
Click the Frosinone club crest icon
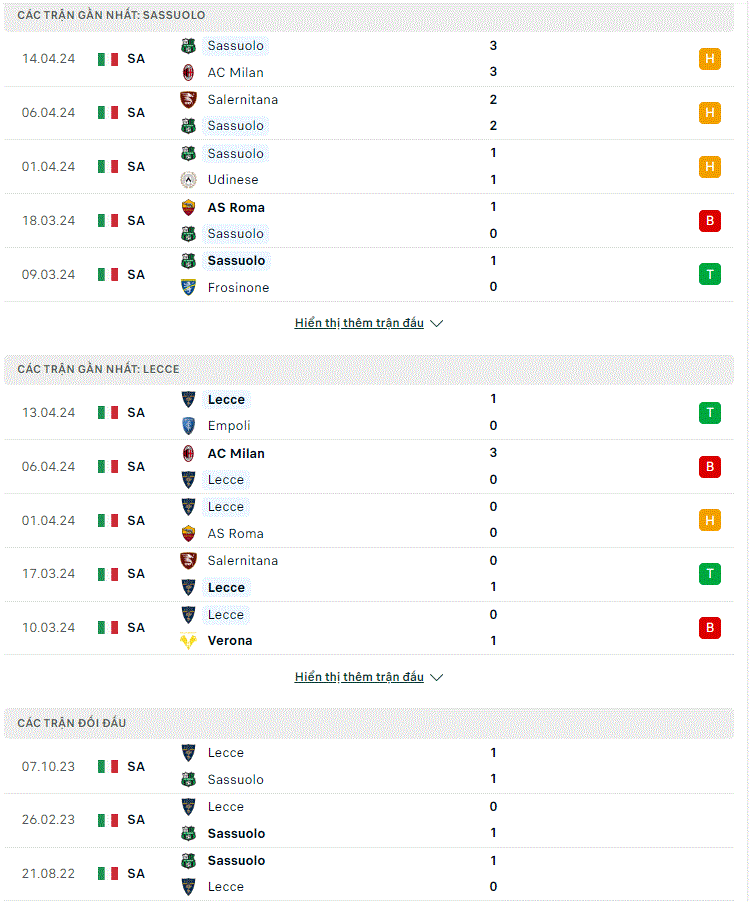click(188, 287)
